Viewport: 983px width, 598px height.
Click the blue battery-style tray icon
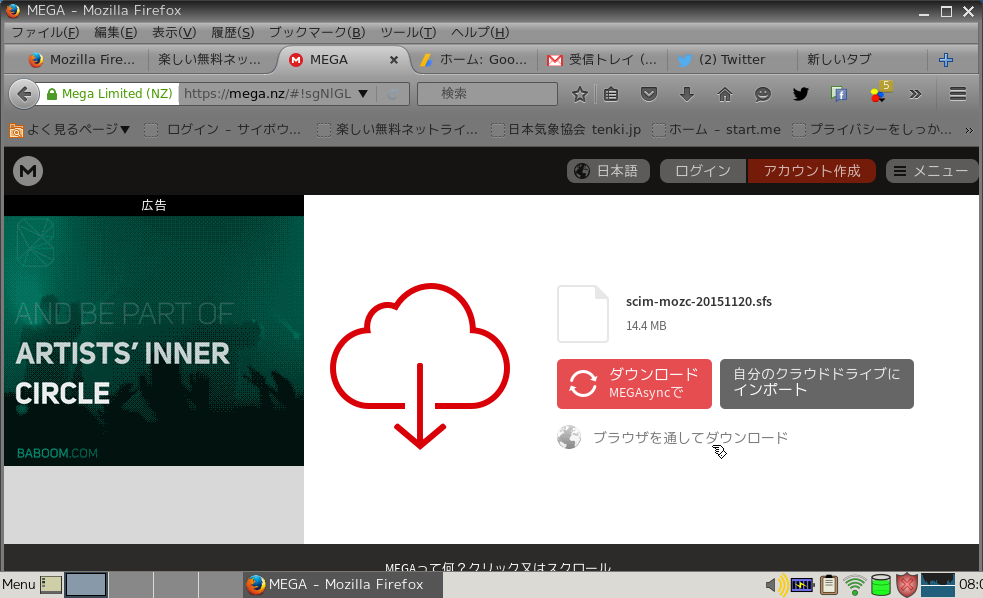click(802, 585)
